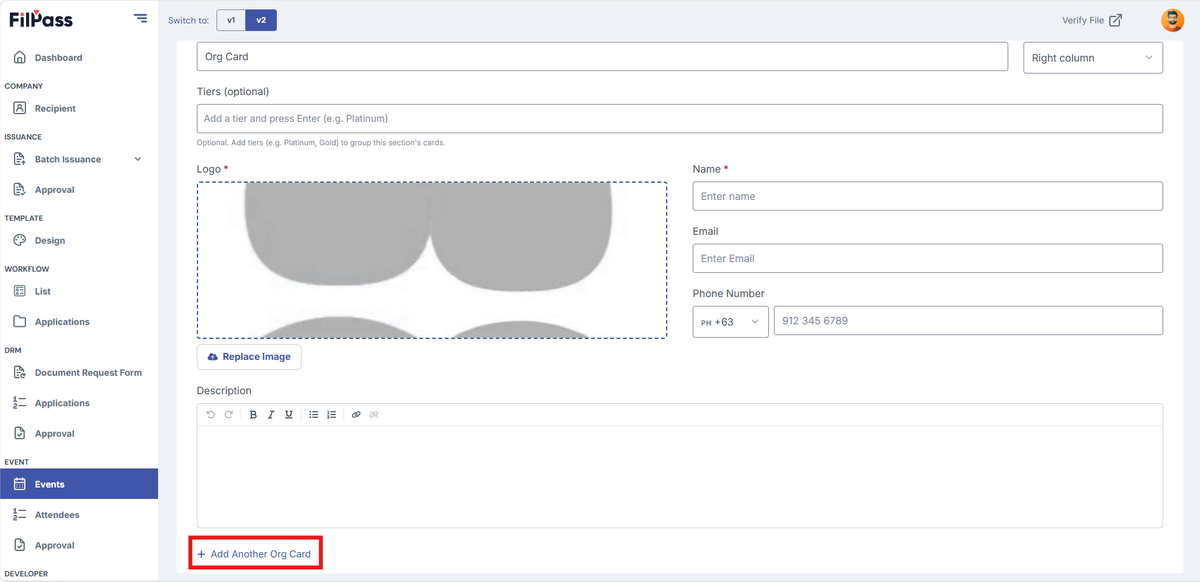Click the phone number input field
This screenshot has height=582, width=1200.
click(968, 321)
